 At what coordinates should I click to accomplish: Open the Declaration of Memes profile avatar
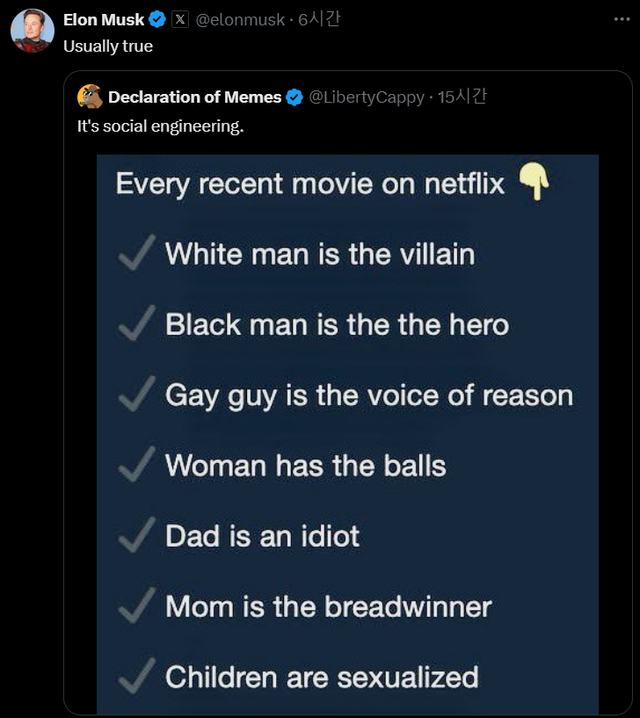tap(90, 97)
